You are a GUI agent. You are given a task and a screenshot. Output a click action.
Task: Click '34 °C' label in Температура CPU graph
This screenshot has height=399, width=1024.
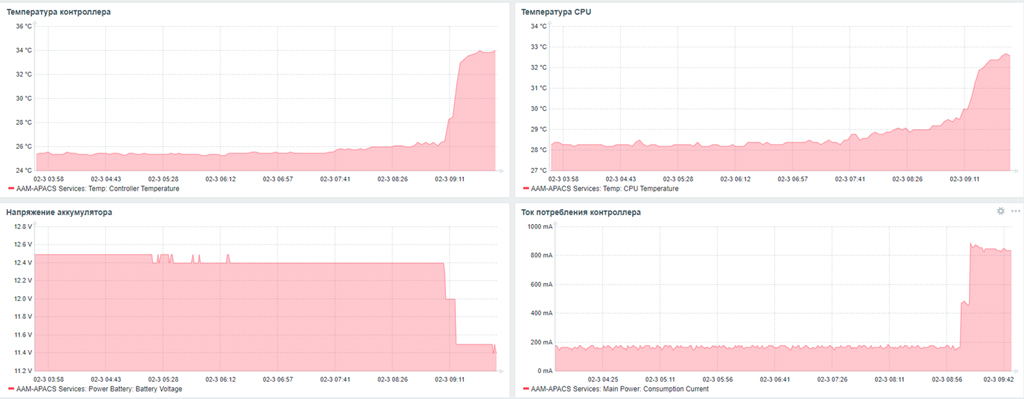tap(539, 27)
